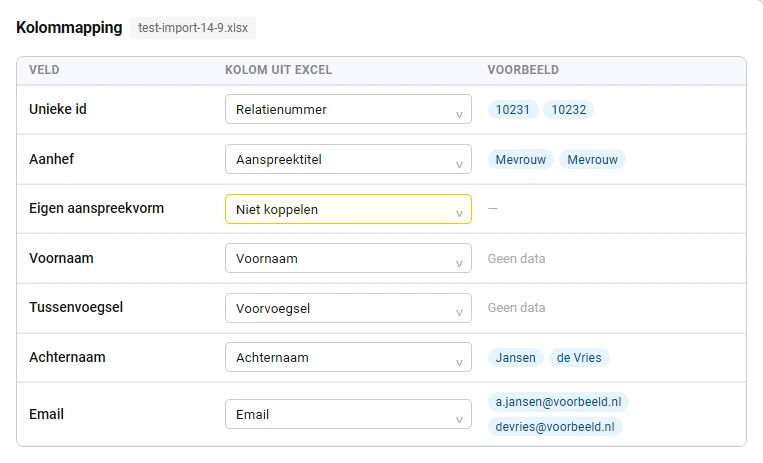Click 'Geen data' in the Tussenvoegsel row
The image size is (763, 463).
pos(516,308)
